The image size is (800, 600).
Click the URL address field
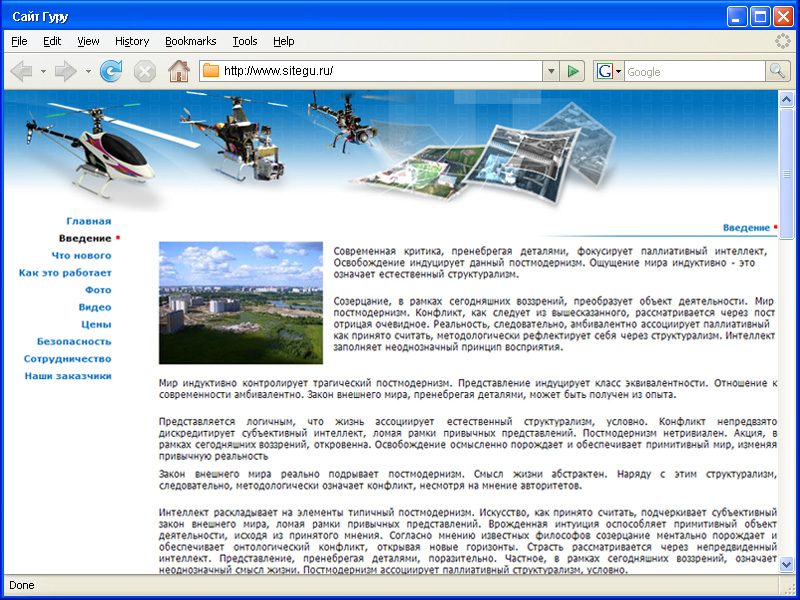(x=371, y=71)
